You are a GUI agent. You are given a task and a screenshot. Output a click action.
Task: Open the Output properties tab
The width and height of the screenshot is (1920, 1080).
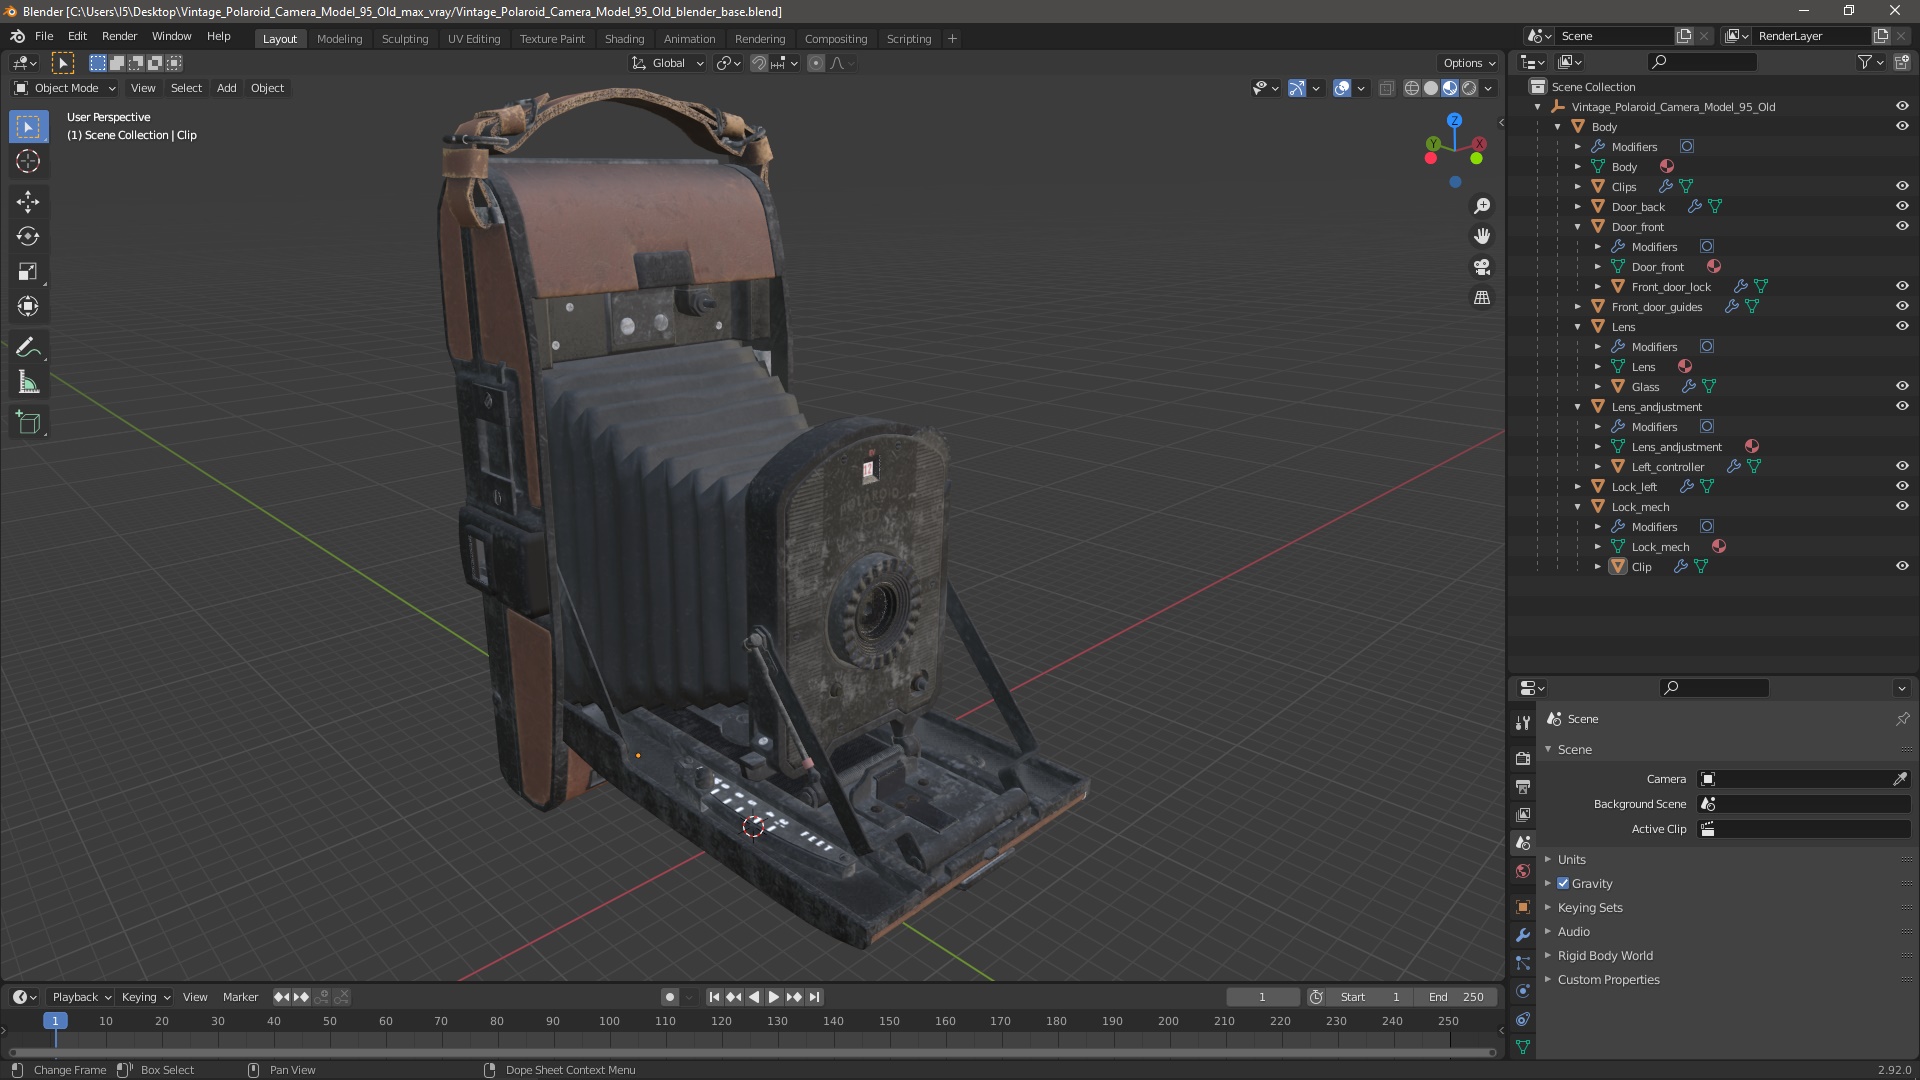pyautogui.click(x=1523, y=787)
